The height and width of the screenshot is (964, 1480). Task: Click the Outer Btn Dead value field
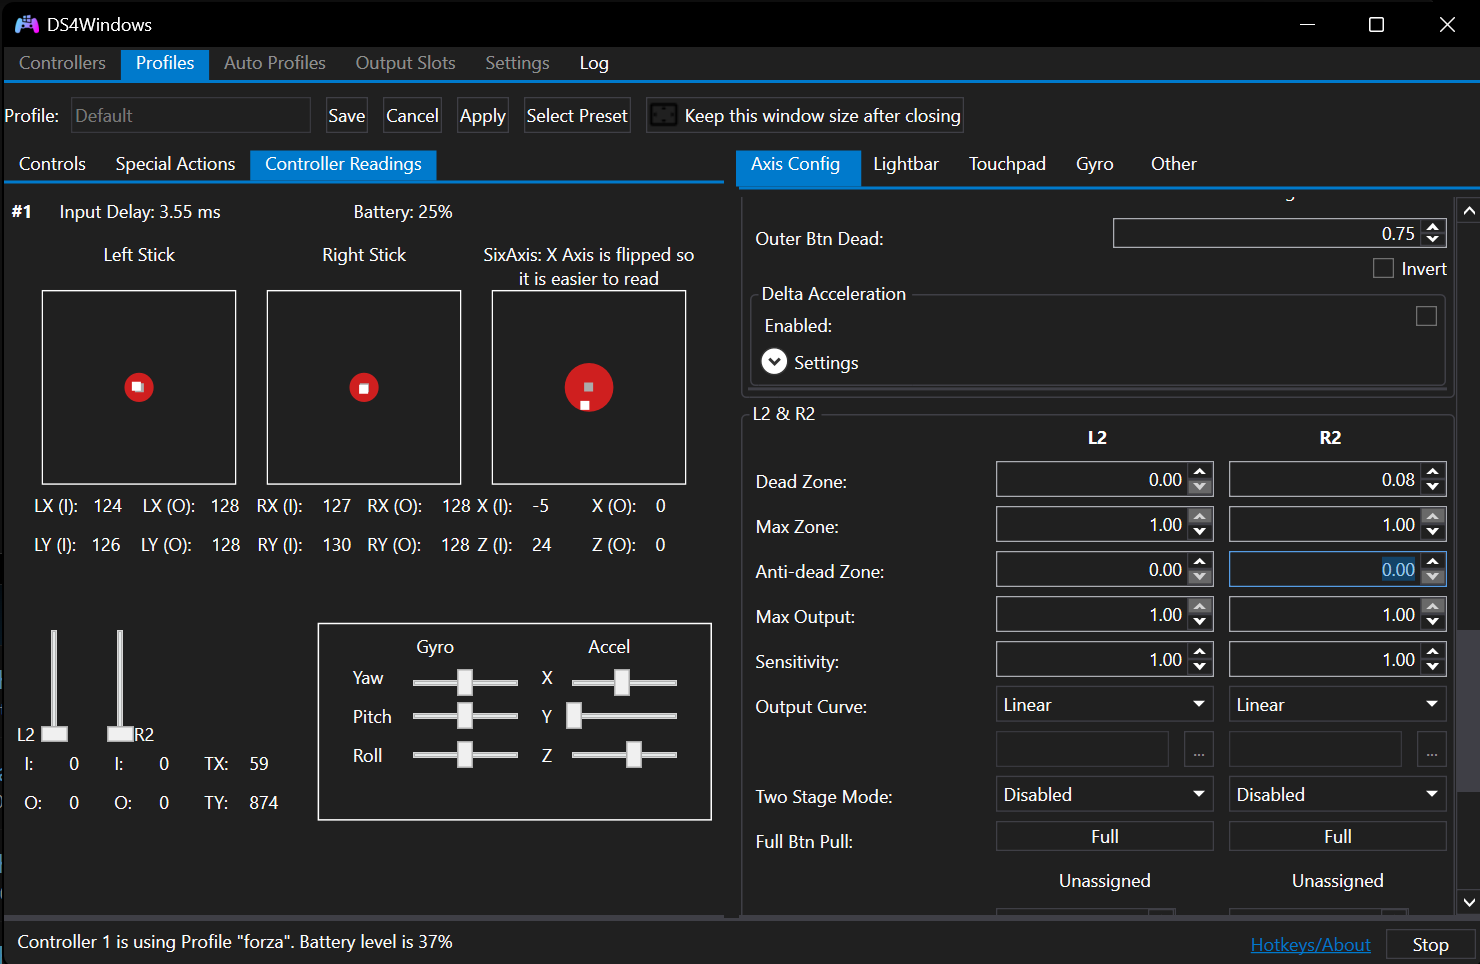pos(1267,233)
